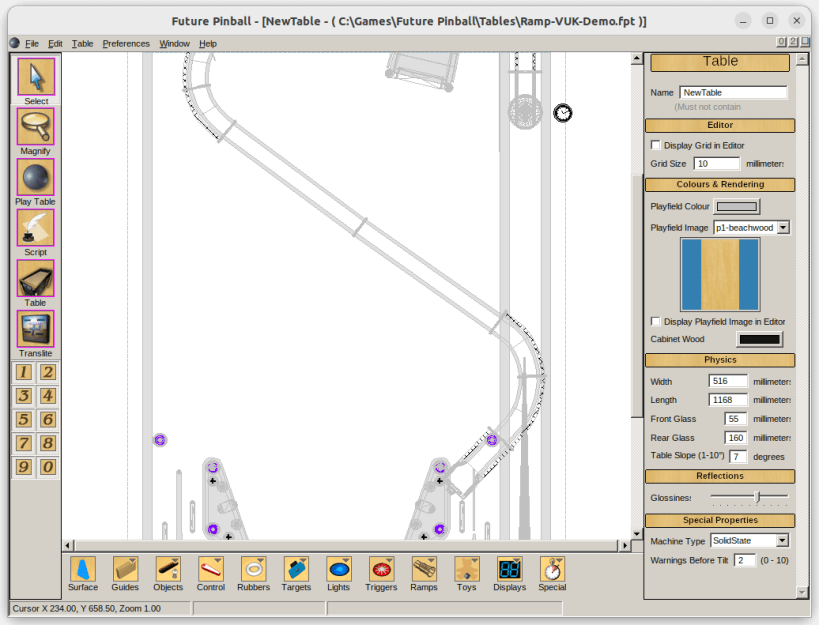
Task: Open the Translite editor icon
Action: coord(36,329)
